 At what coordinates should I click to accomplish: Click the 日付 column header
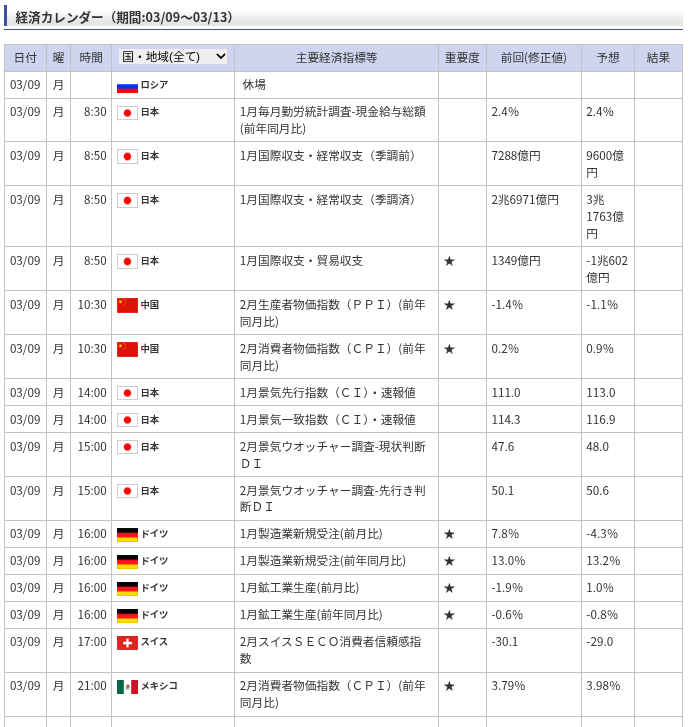pos(25,58)
